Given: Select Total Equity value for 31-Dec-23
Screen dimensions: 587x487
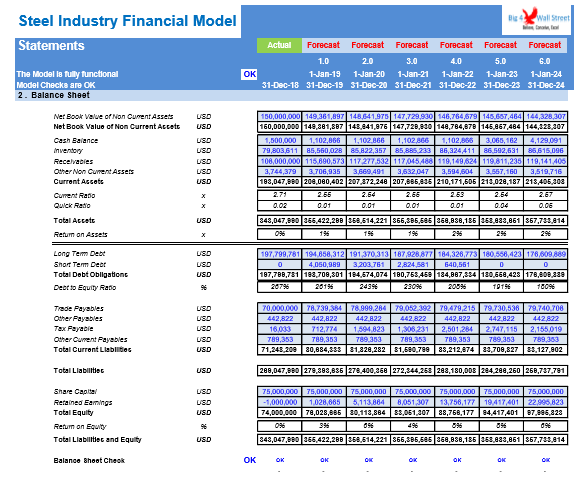Looking at the screenshot, I should click(501, 413).
